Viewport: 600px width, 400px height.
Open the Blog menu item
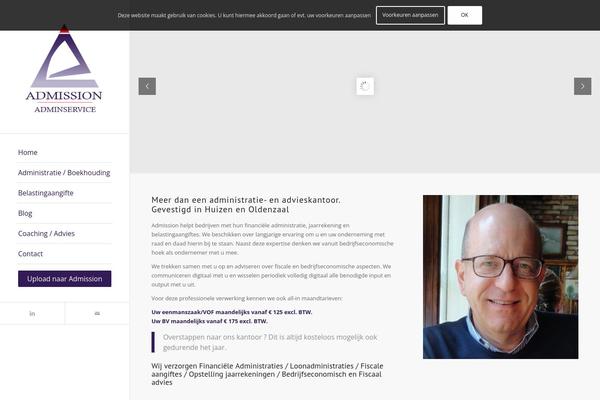click(x=25, y=213)
